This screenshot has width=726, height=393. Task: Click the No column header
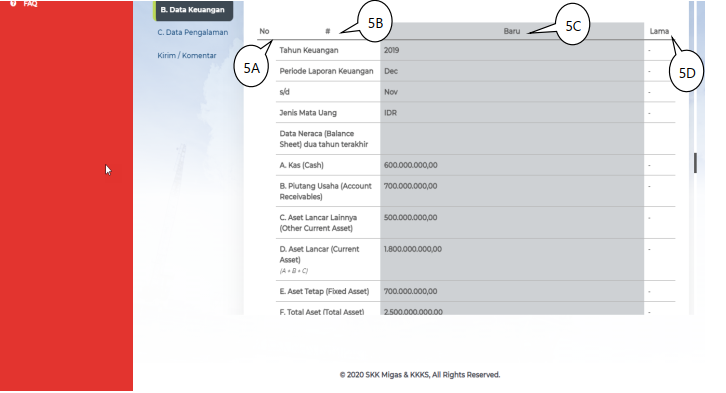click(x=264, y=31)
